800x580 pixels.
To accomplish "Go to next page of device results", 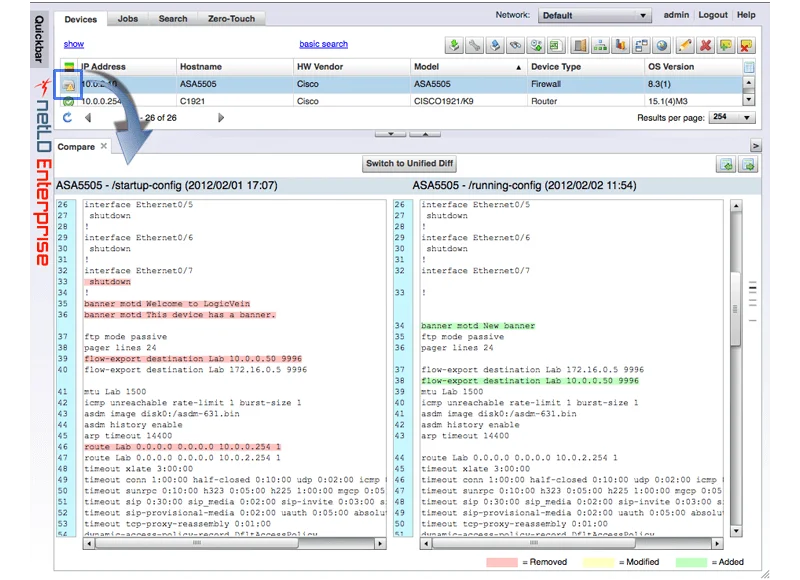I will click(x=221, y=118).
